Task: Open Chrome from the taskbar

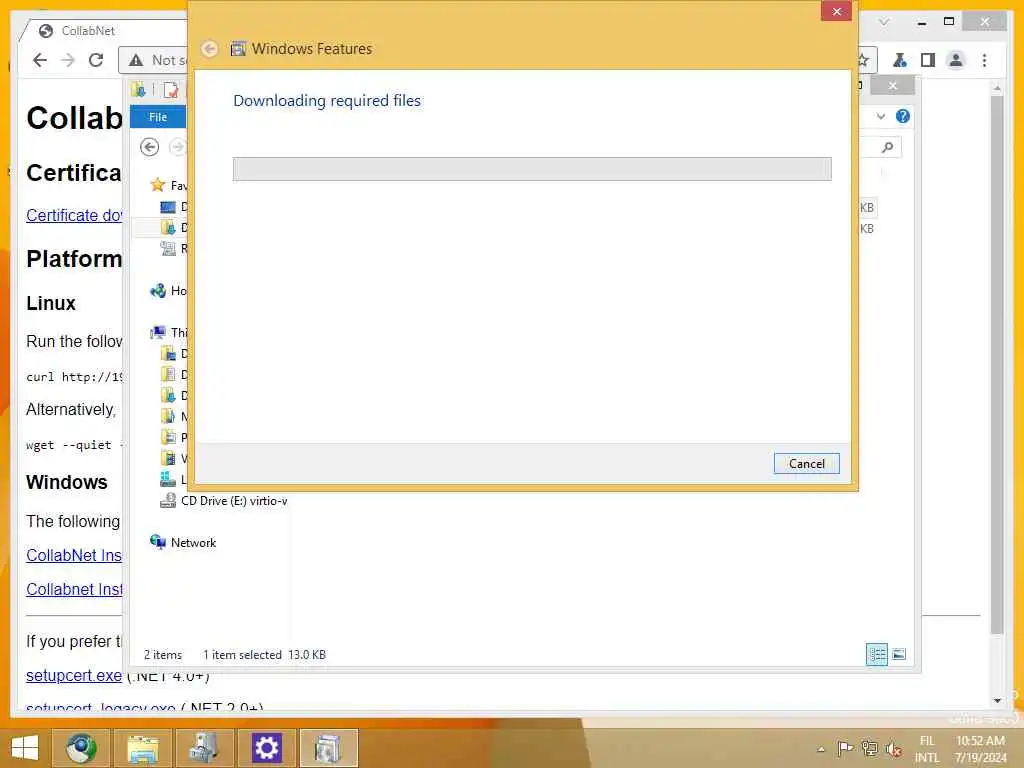Action: [x=81, y=748]
